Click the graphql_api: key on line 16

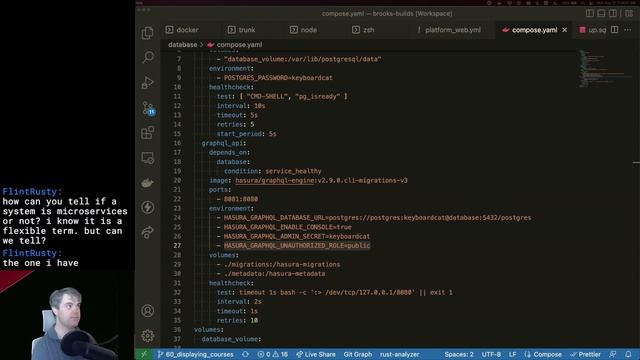click(224, 143)
